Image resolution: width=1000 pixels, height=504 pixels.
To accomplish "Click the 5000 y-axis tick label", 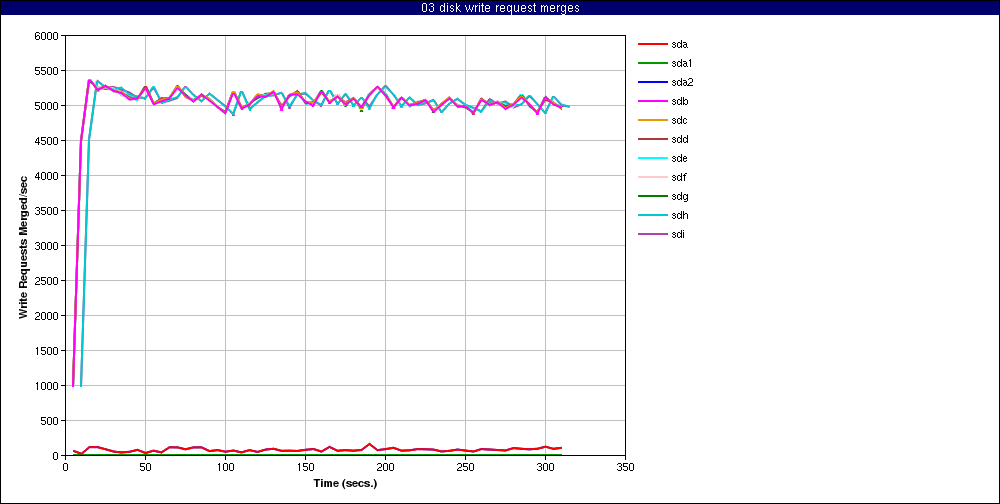I will pos(48,106).
